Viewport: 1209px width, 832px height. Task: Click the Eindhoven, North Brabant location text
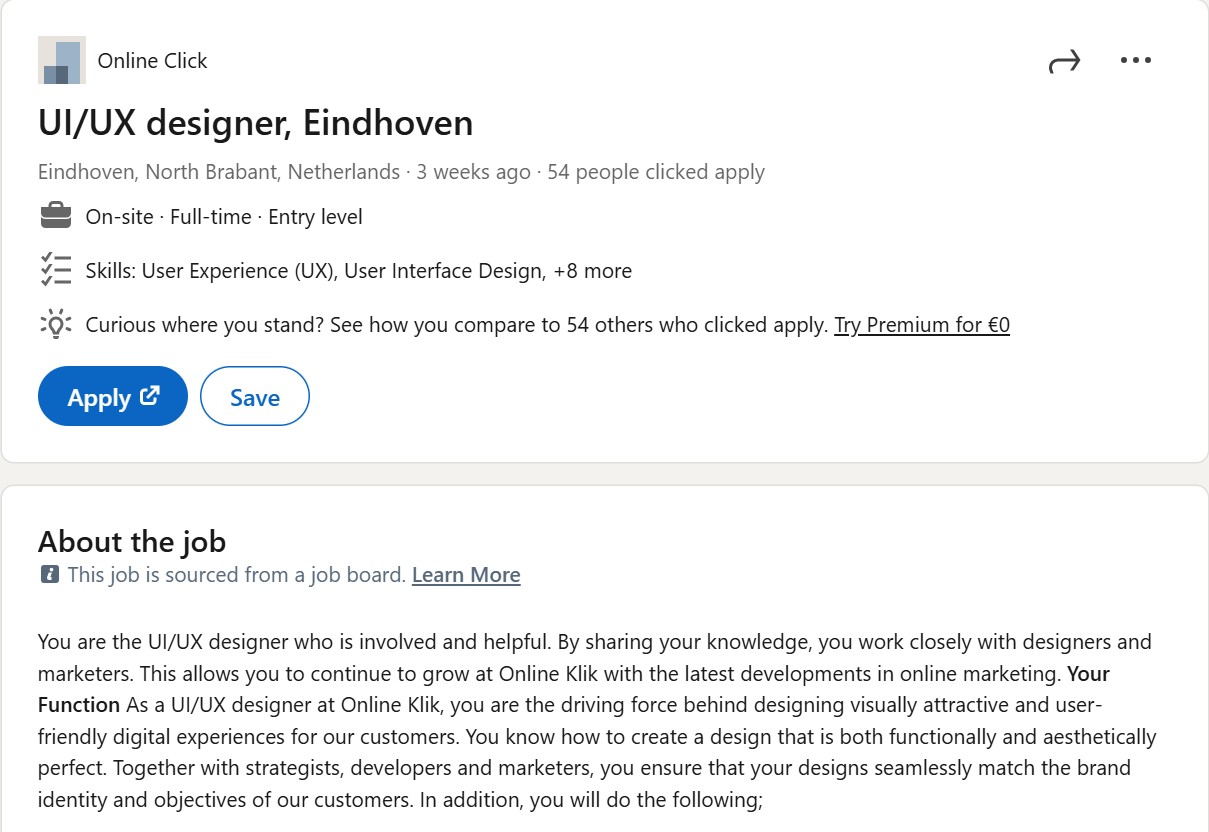[x=218, y=172]
